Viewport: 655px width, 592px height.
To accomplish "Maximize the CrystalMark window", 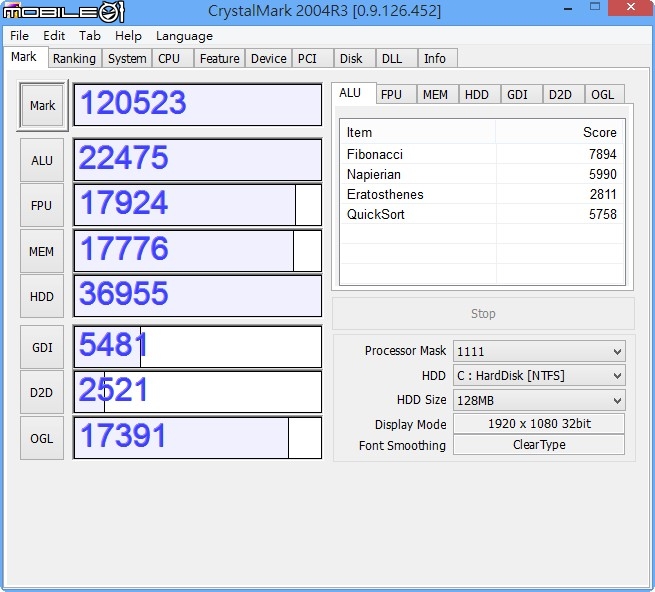I will (x=594, y=7).
